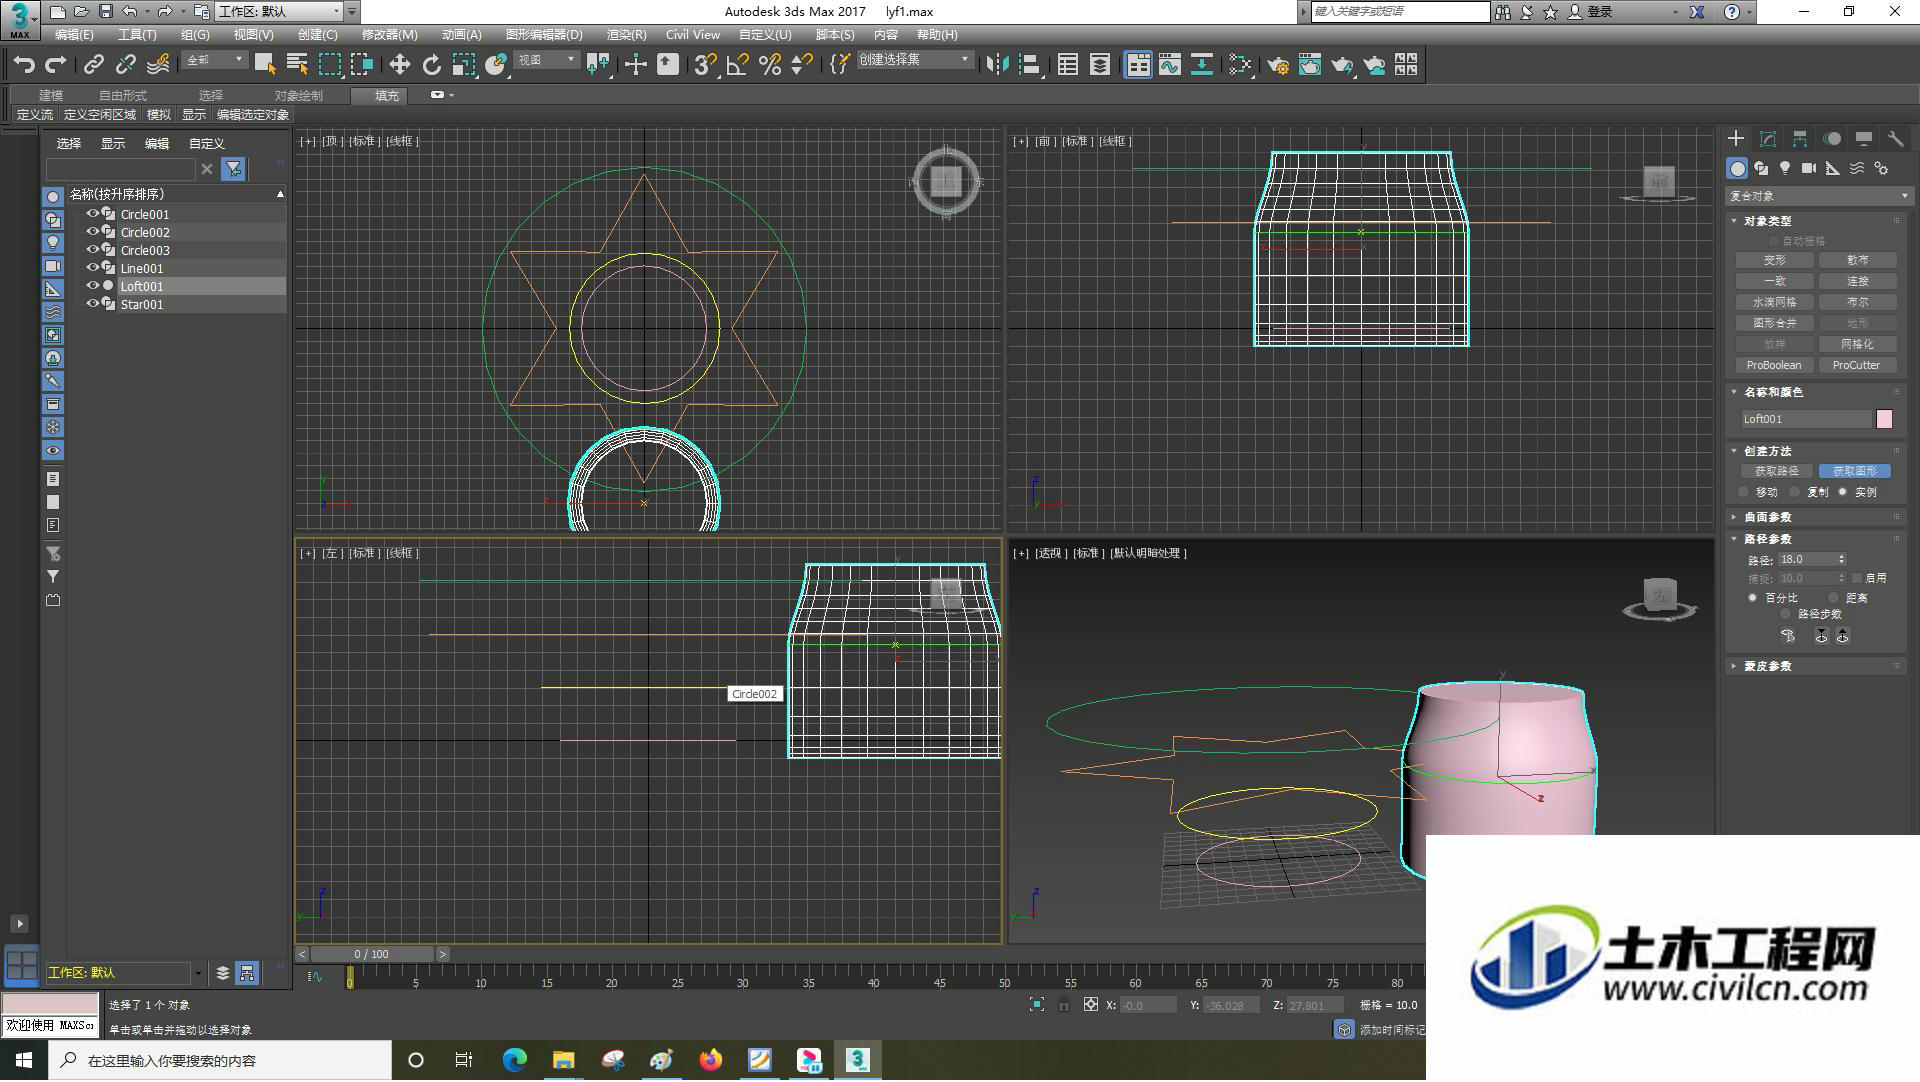Open the 全部 selection filter dropdown

(x=214, y=60)
